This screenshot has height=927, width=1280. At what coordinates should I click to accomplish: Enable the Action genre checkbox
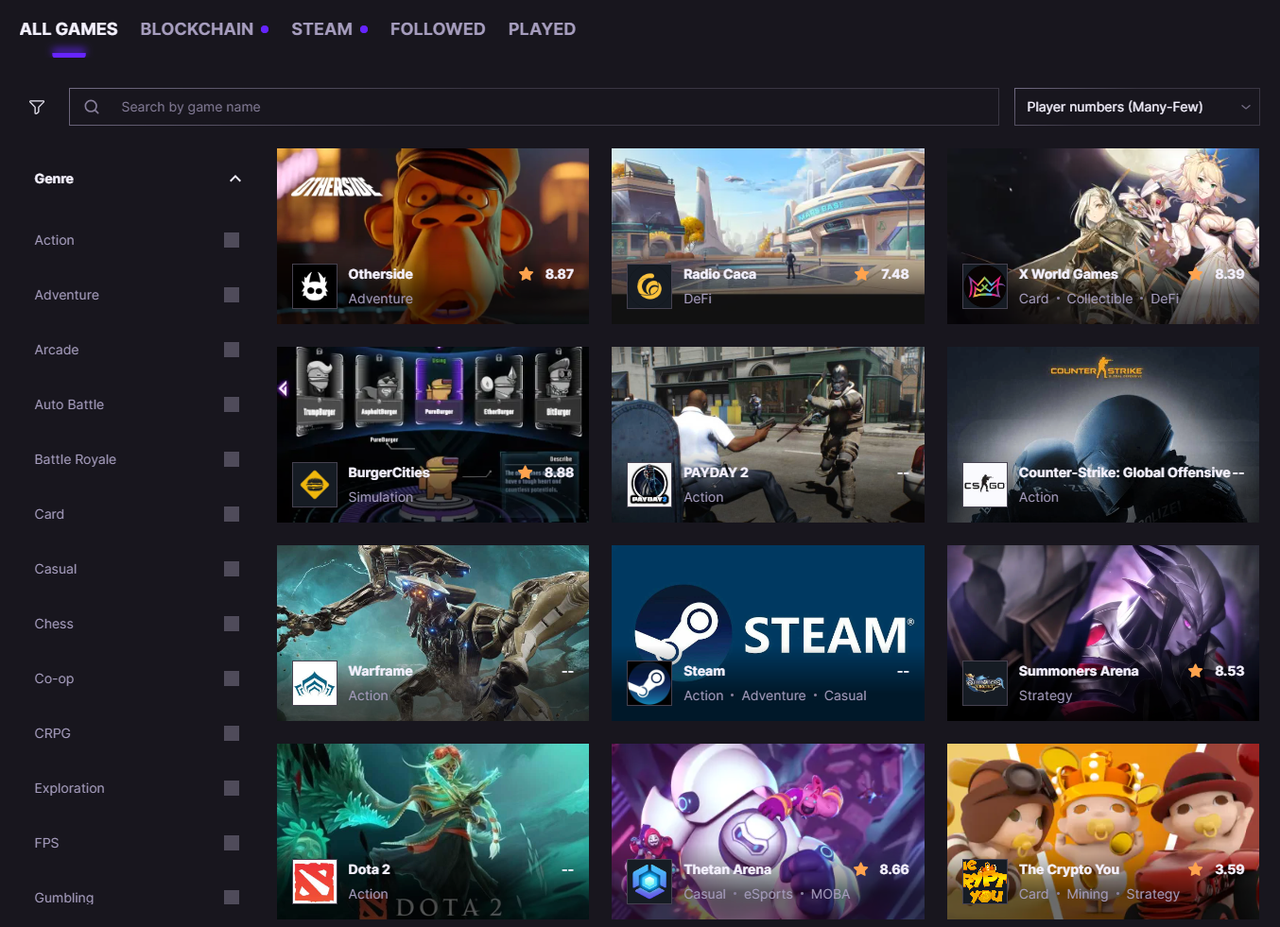[x=231, y=240]
